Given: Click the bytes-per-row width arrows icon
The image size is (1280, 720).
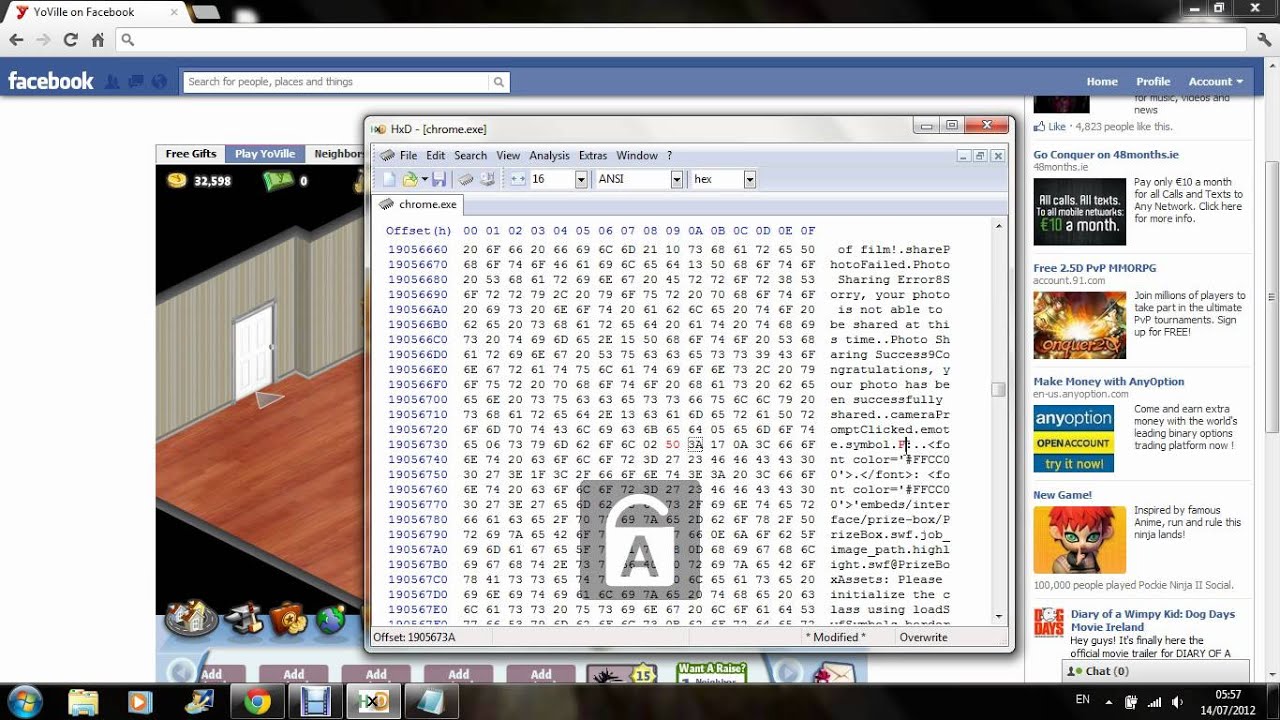Looking at the screenshot, I should [518, 179].
